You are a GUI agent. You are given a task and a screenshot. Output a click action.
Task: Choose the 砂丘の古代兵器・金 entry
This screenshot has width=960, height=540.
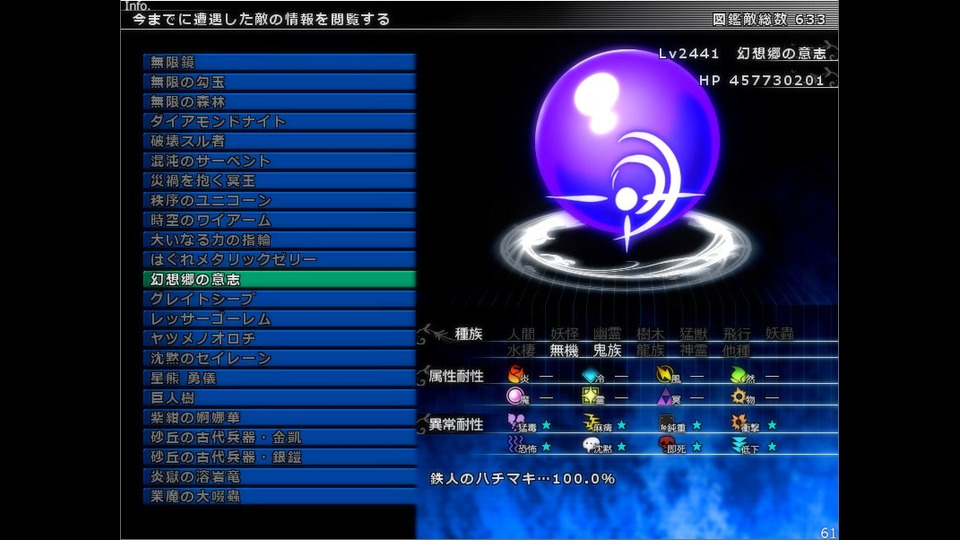279,437
